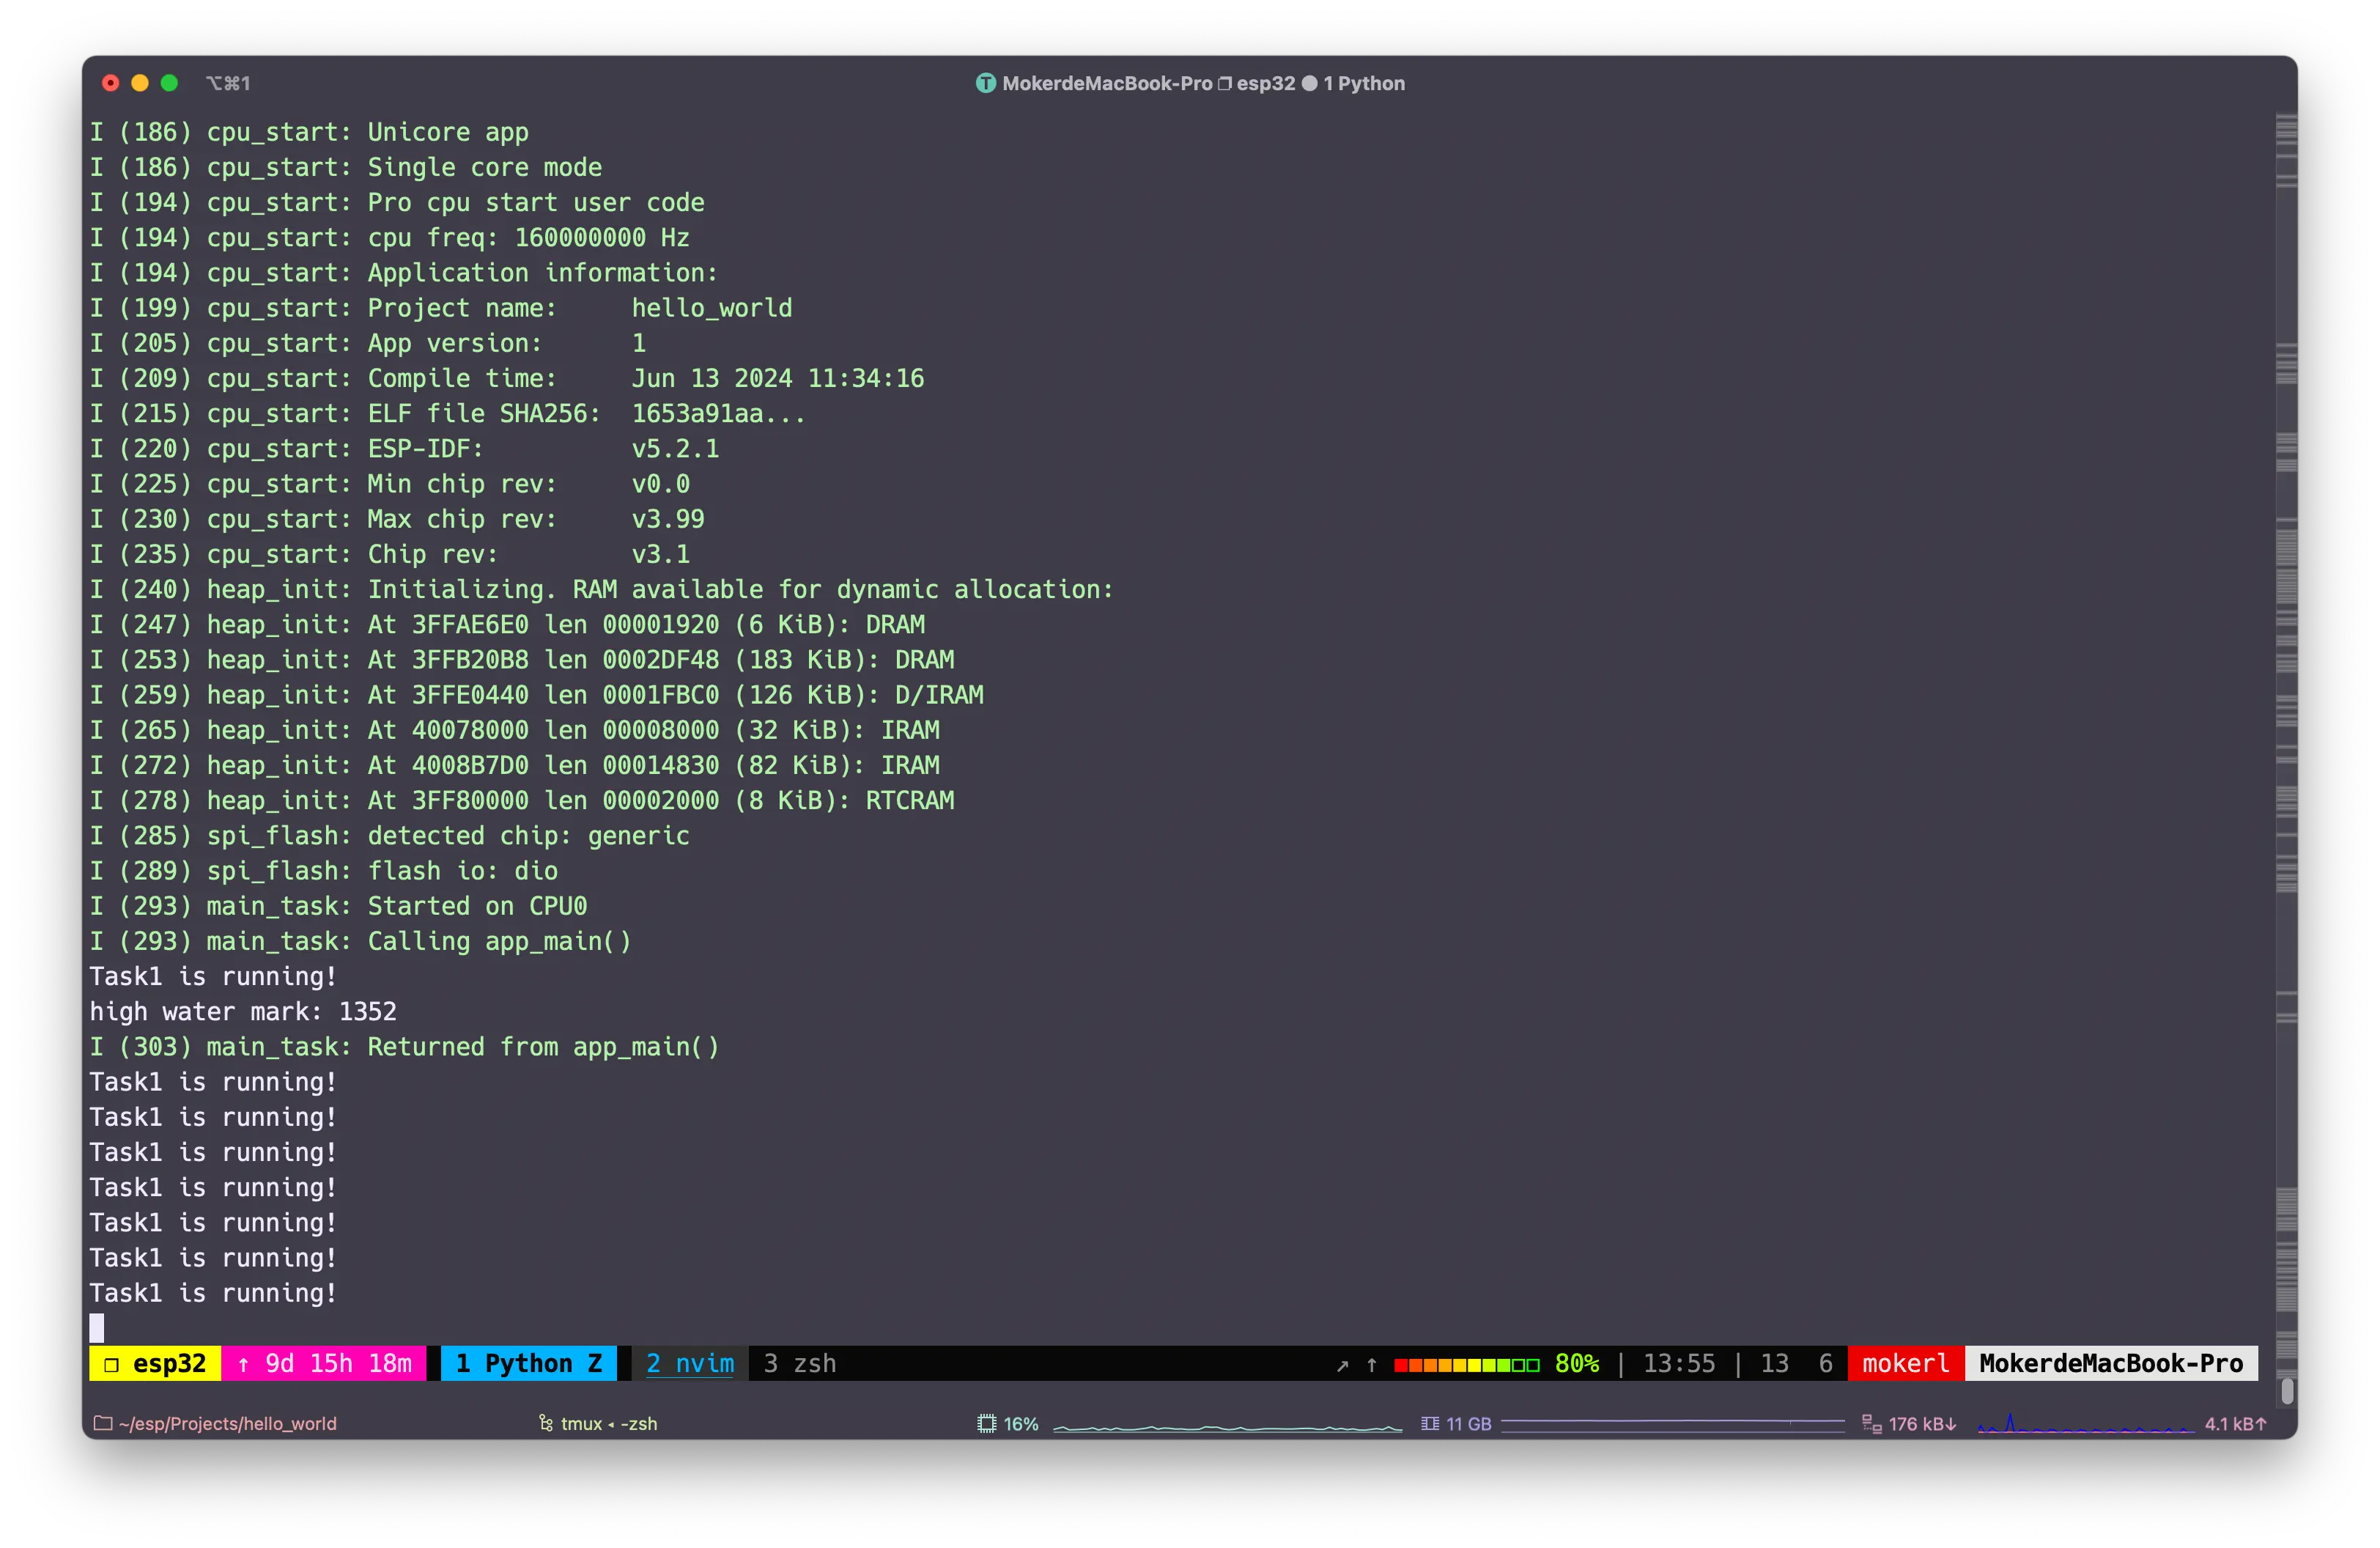
Task: Click the Chip rev v3.1 value
Action: coord(660,553)
